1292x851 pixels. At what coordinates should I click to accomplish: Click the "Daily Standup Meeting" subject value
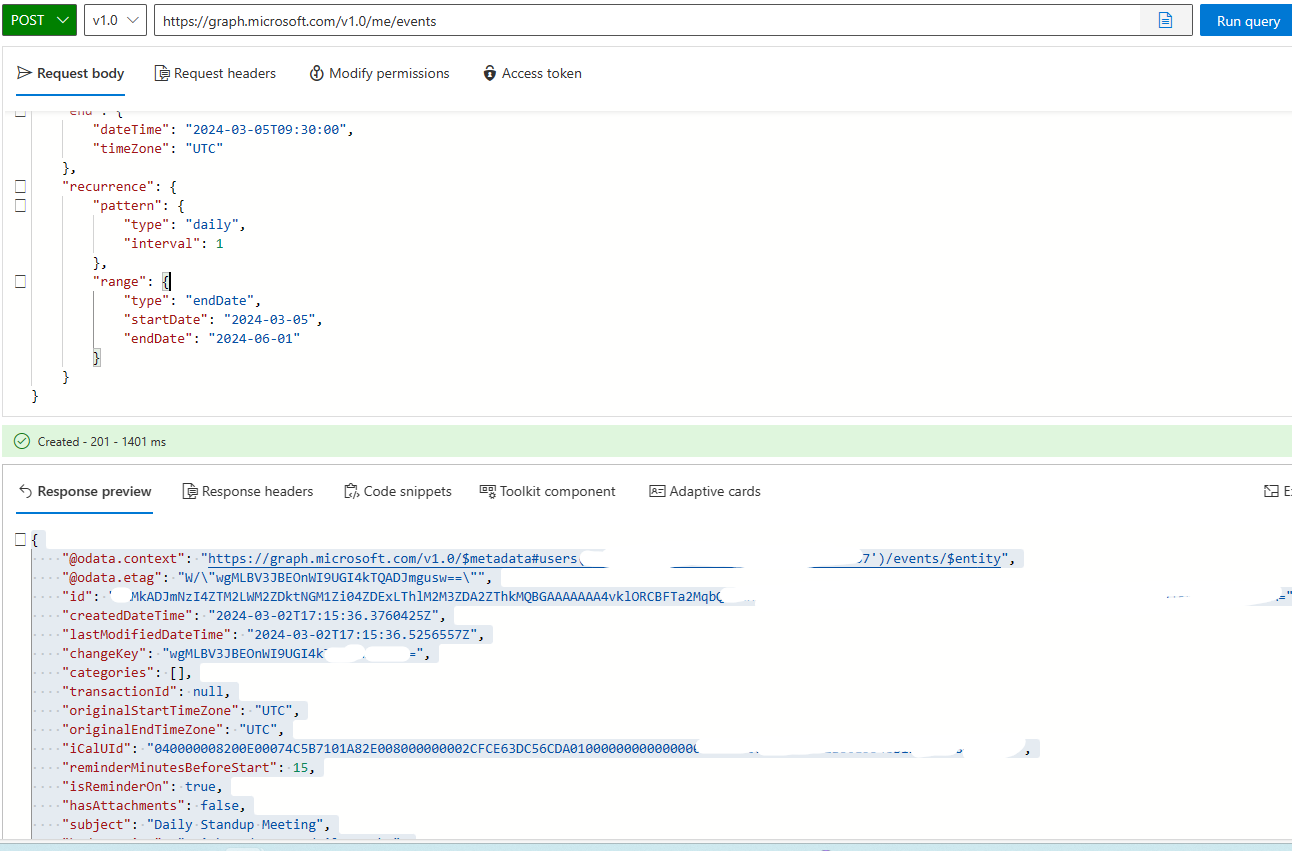click(239, 825)
